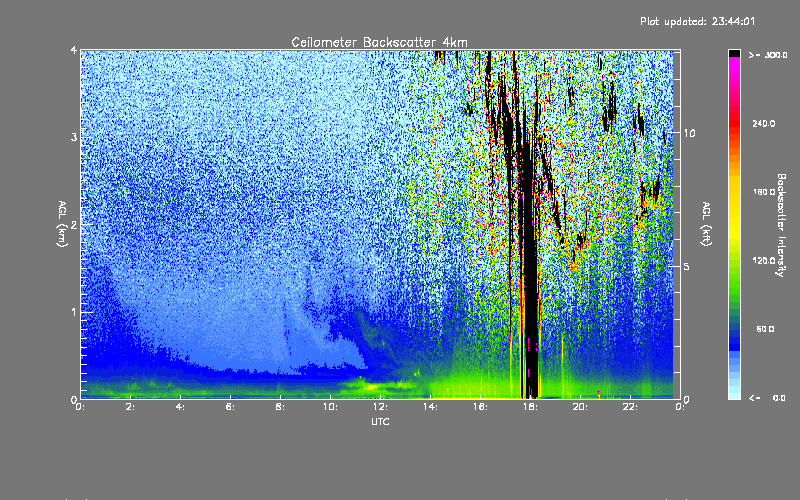
Task: Click the "10:" UTC tick label
Action: pos(331,407)
